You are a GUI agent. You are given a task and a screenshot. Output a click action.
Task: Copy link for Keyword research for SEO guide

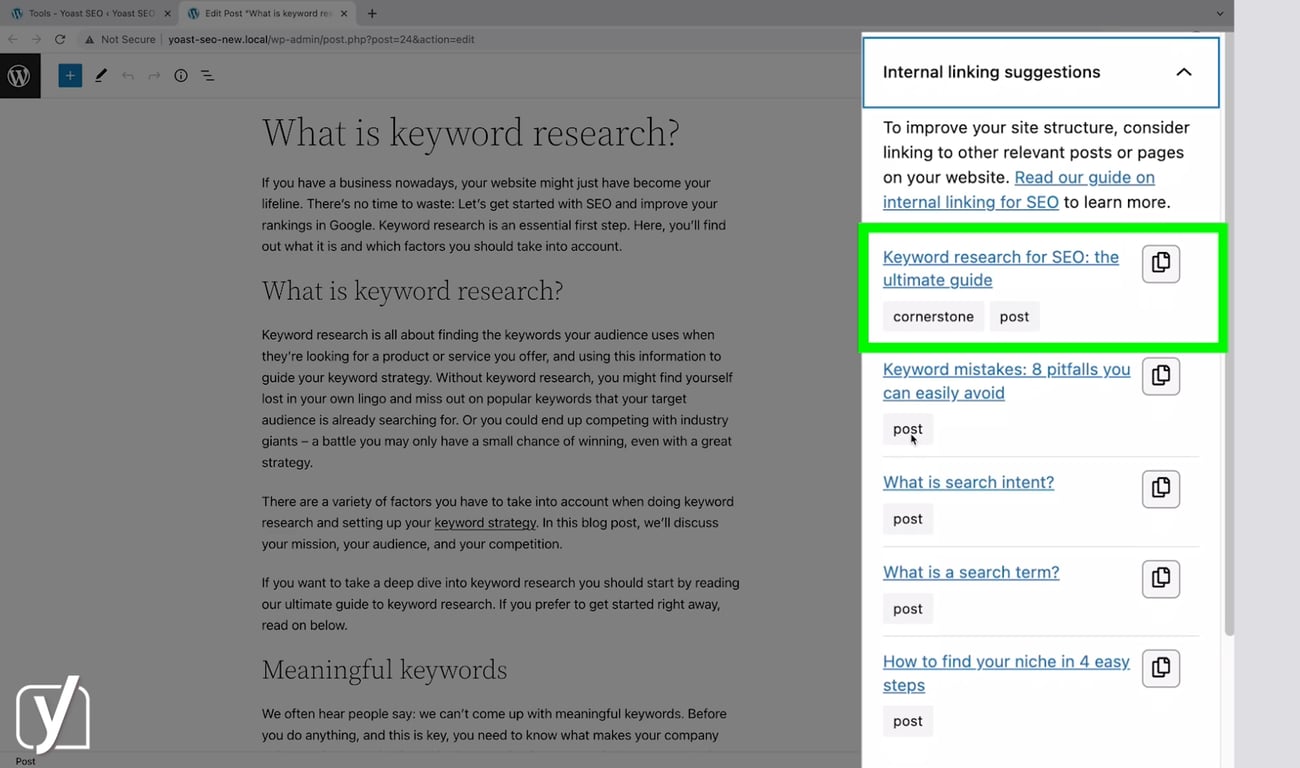[x=1160, y=263]
